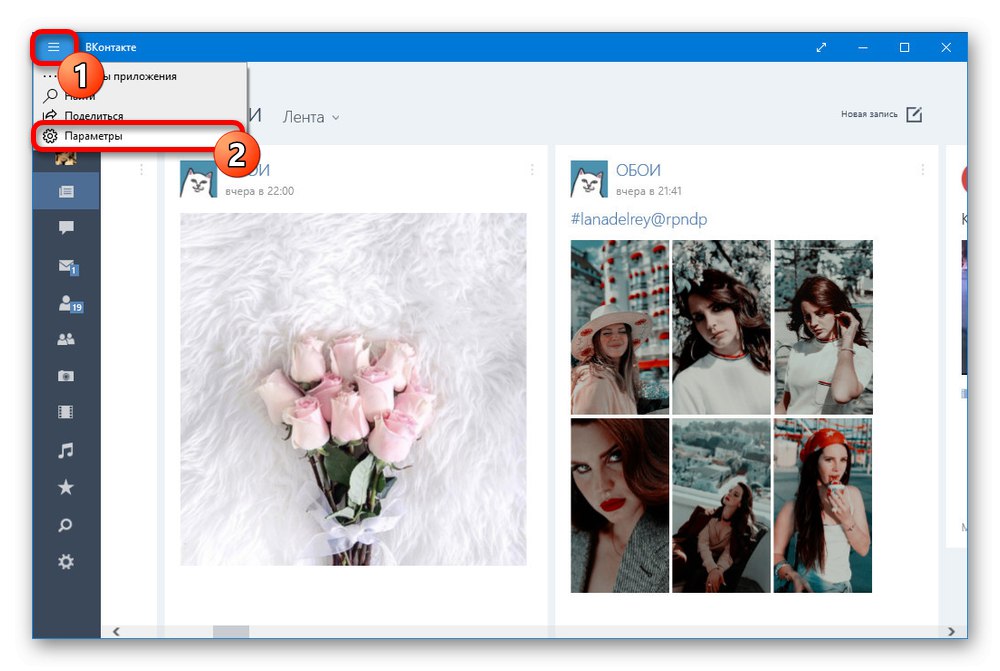
Task: Click hashtag #lanadelrey@rpndp
Action: click(x=638, y=219)
